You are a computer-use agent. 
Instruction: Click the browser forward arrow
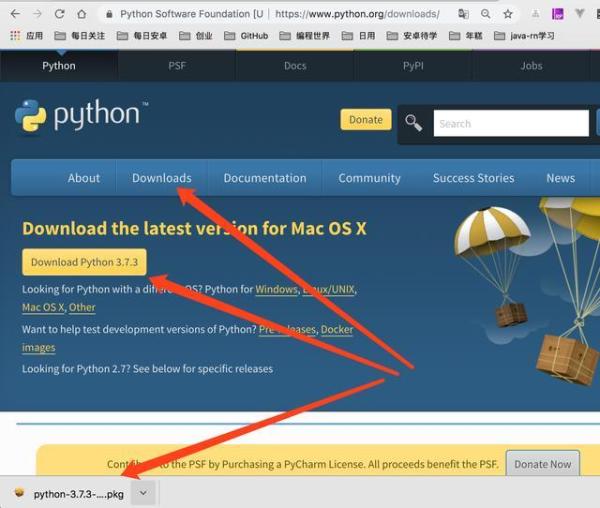click(x=37, y=14)
